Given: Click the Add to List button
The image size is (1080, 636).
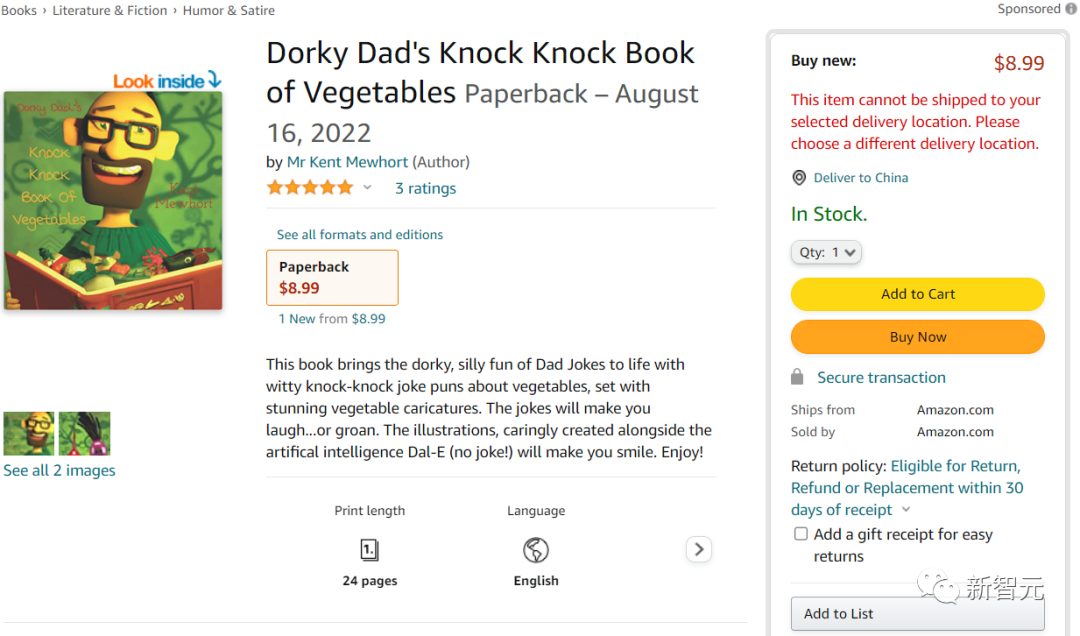Looking at the screenshot, I should 917,614.
